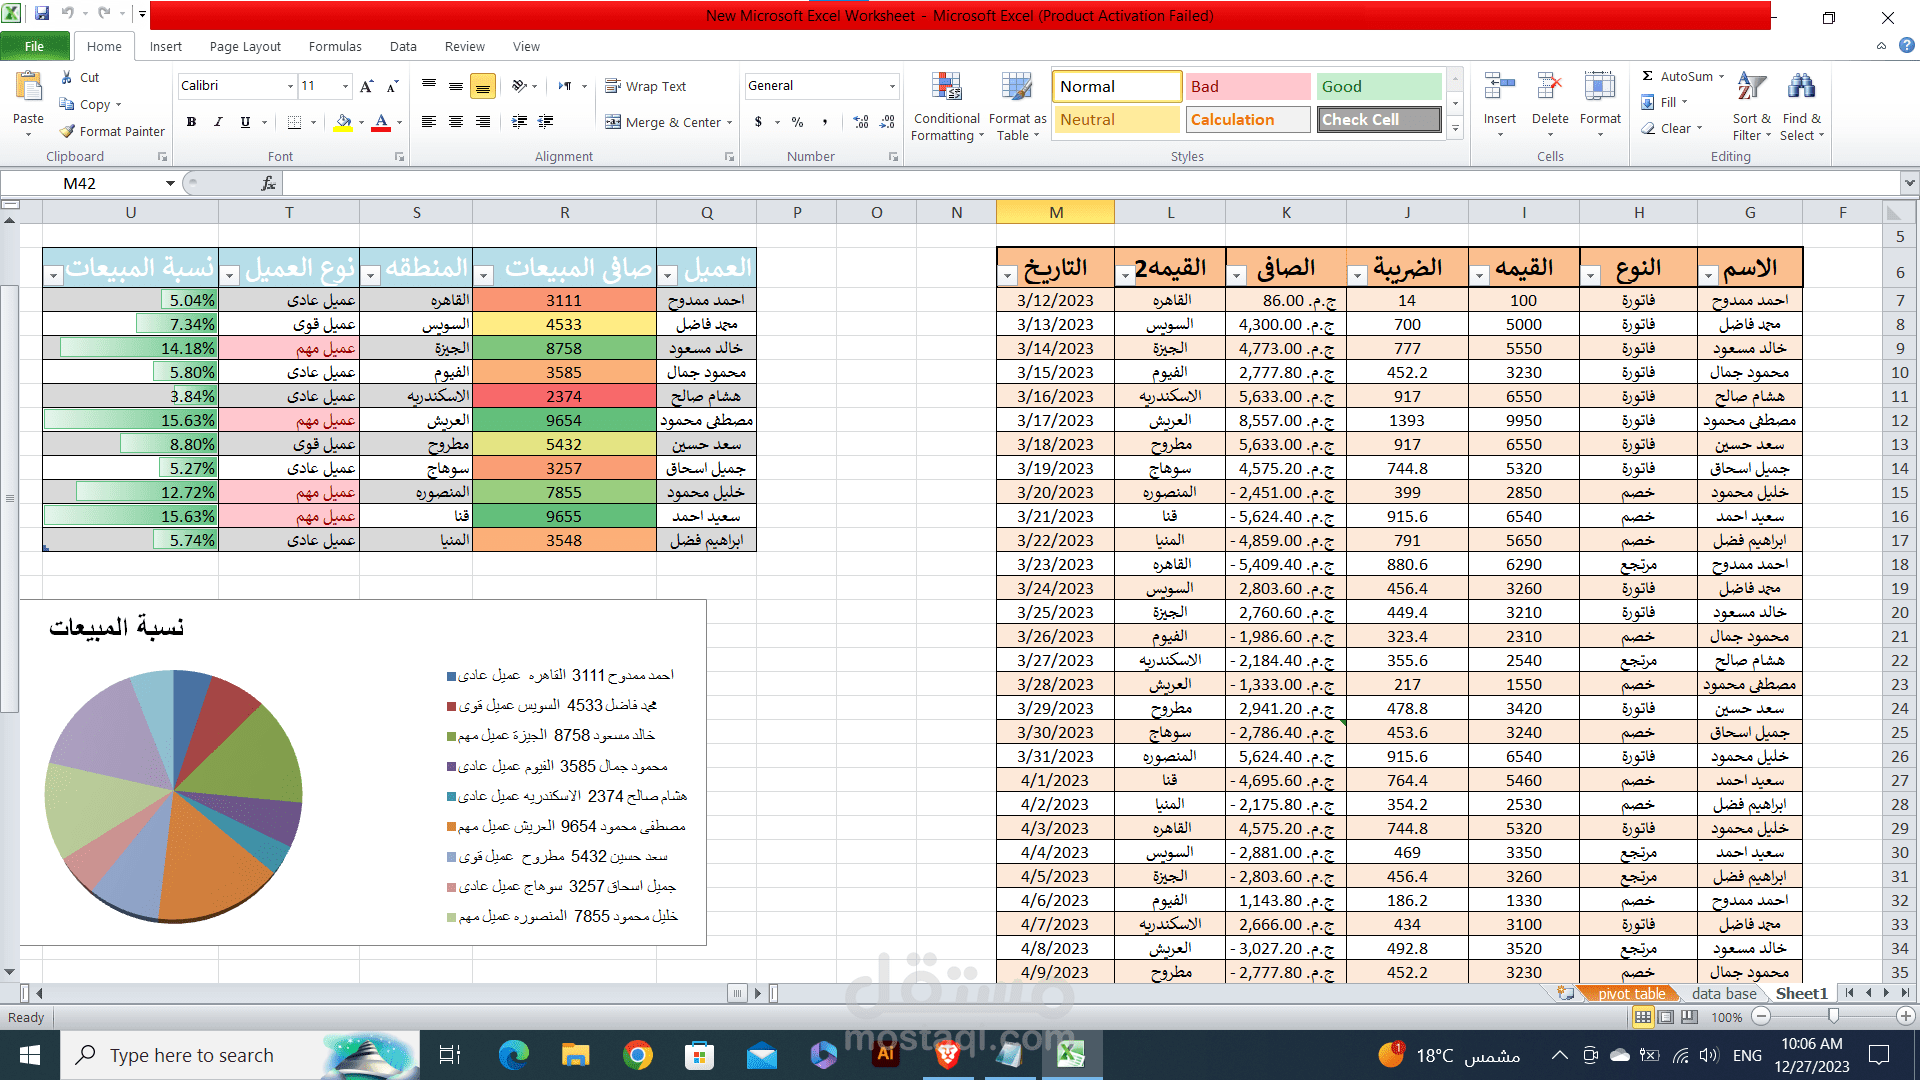Open the data base sheet tab
Screen dimensions: 1920x1080
(1724, 993)
